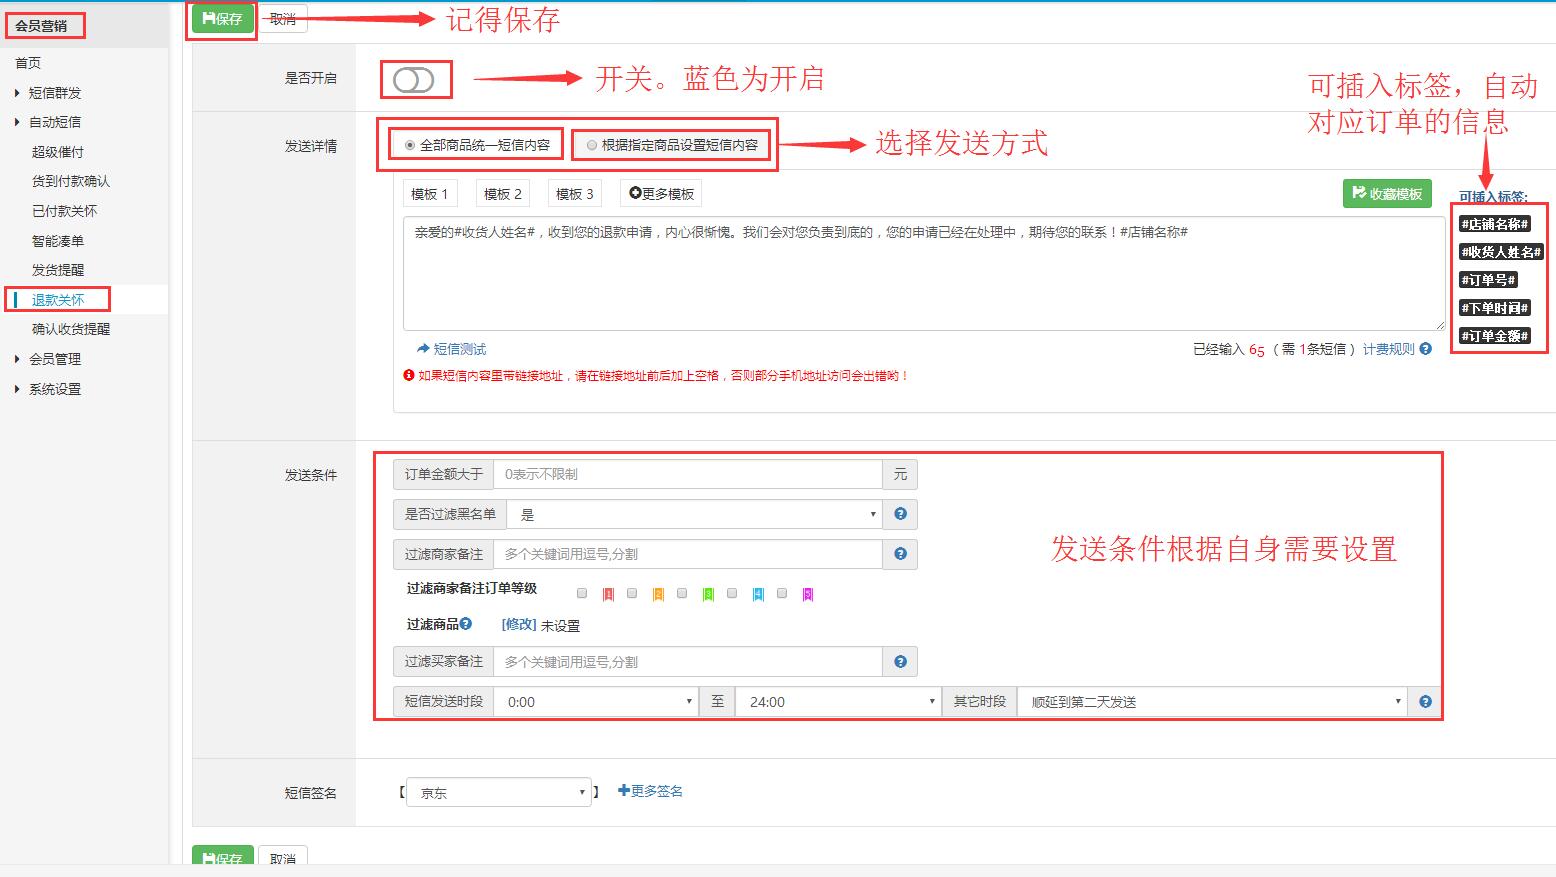
Task: Open 发货提醒 in the sidebar menu
Action: pyautogui.click(x=58, y=270)
